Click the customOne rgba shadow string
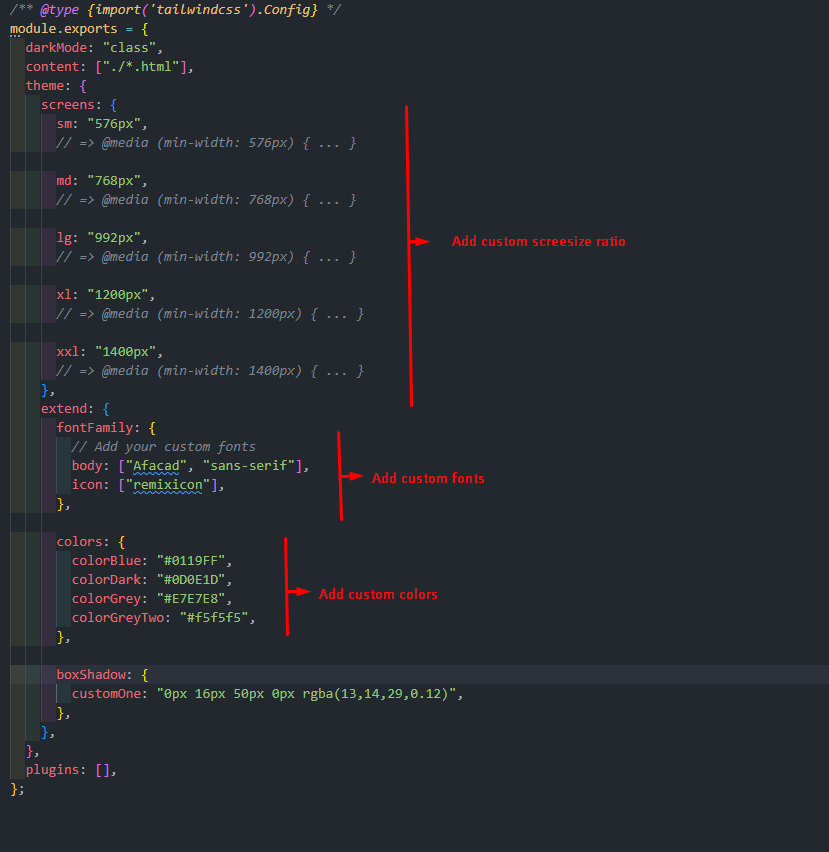Image resolution: width=829 pixels, height=852 pixels. click(x=309, y=694)
